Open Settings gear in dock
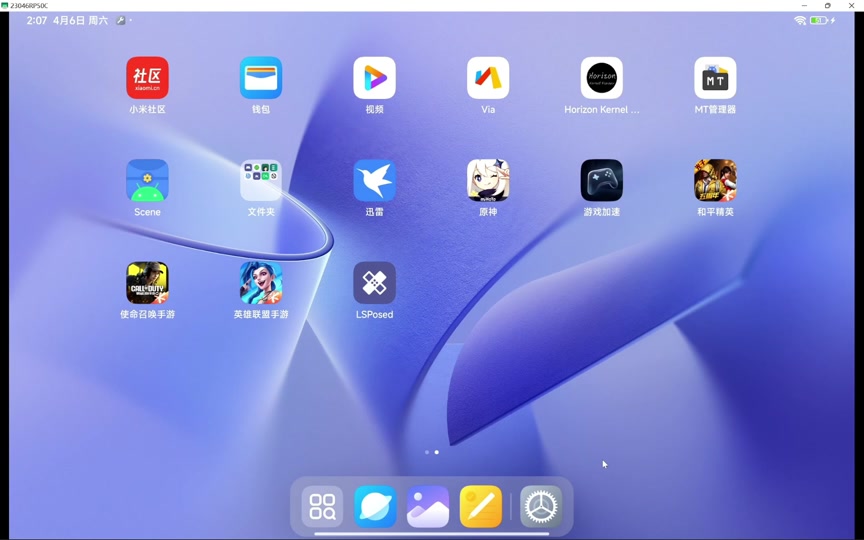 coord(541,506)
